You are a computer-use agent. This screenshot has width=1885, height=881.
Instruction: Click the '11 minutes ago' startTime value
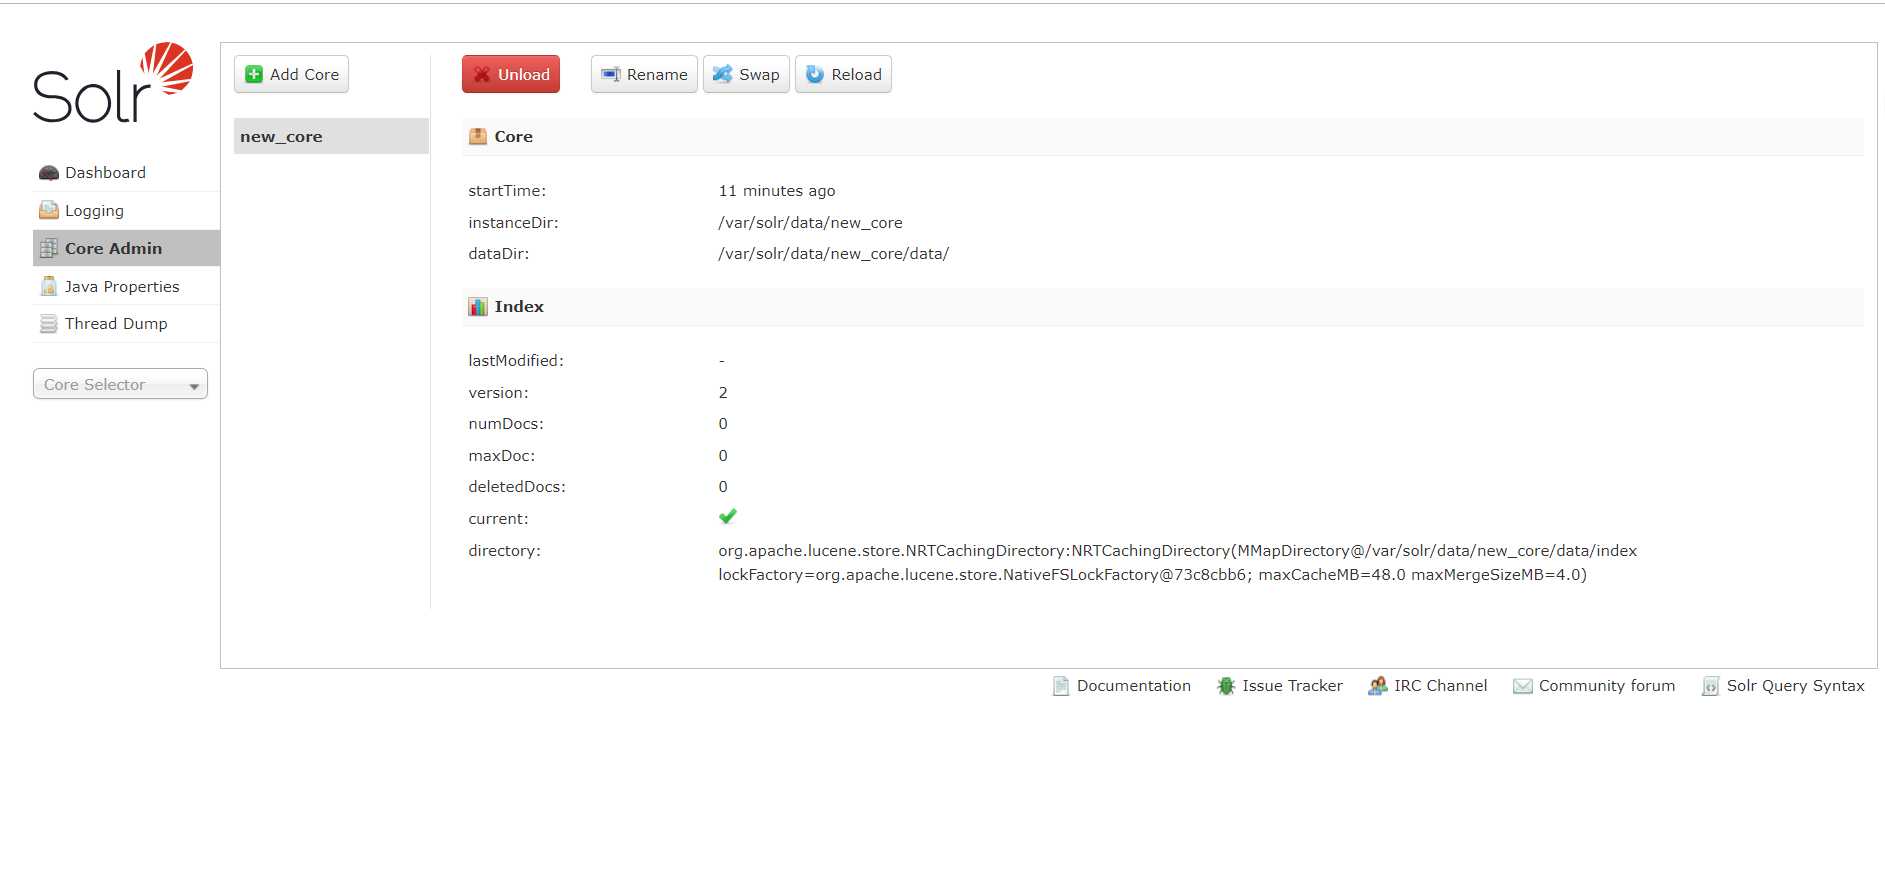777,191
